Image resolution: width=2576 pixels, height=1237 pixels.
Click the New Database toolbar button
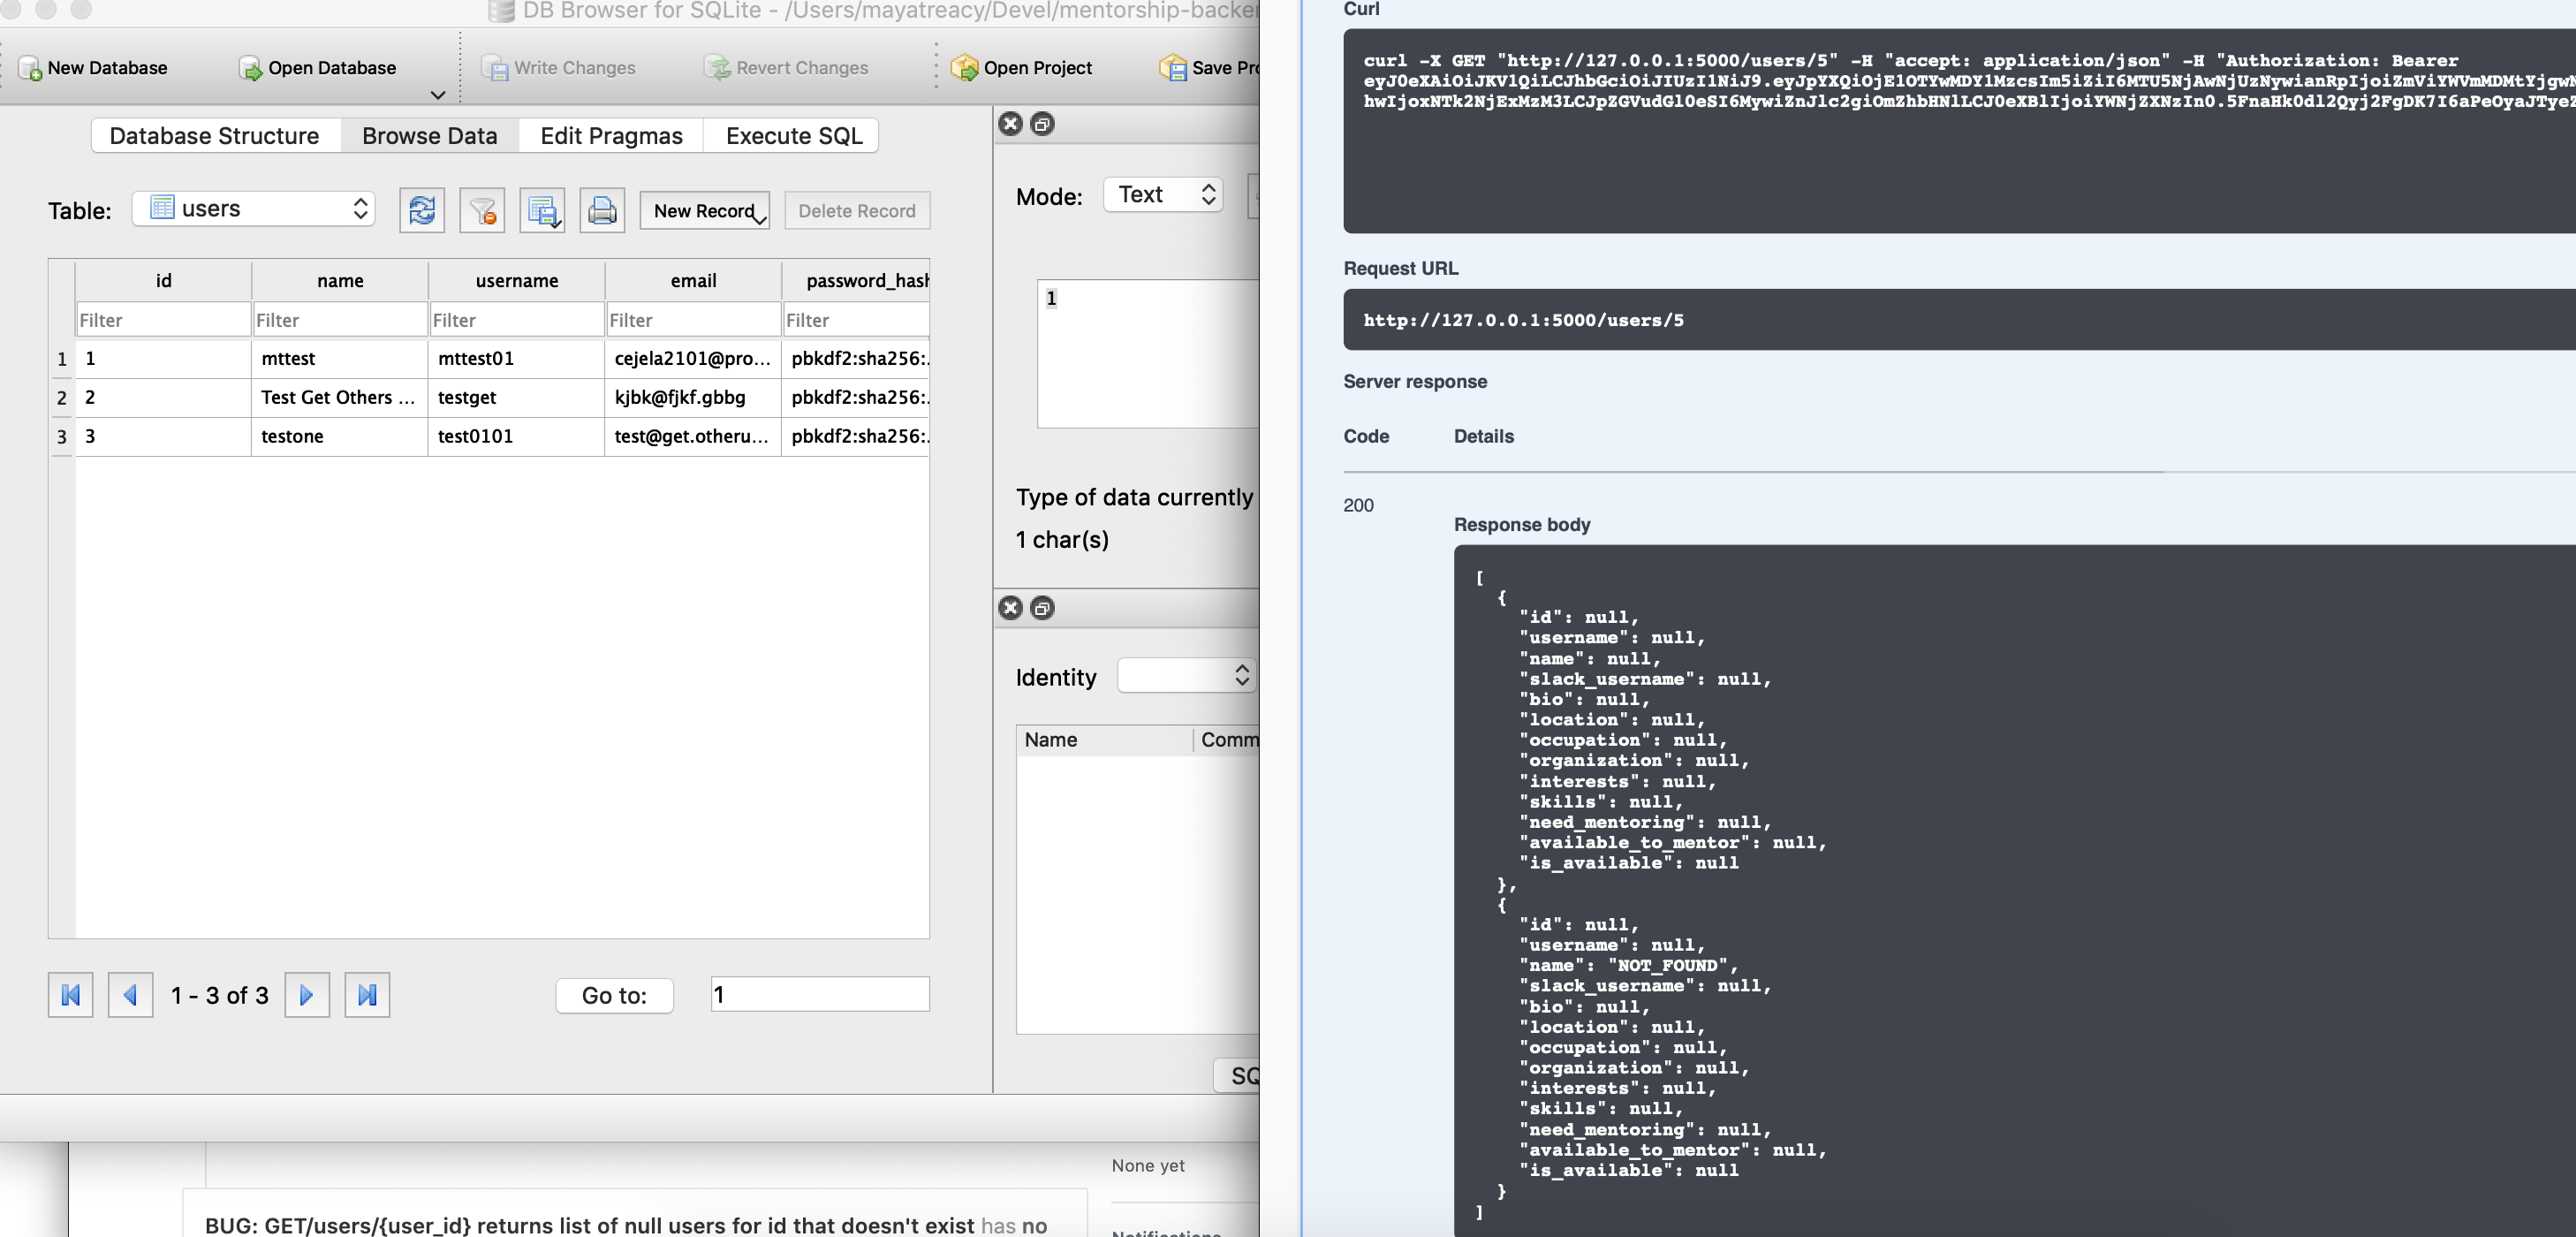click(93, 67)
